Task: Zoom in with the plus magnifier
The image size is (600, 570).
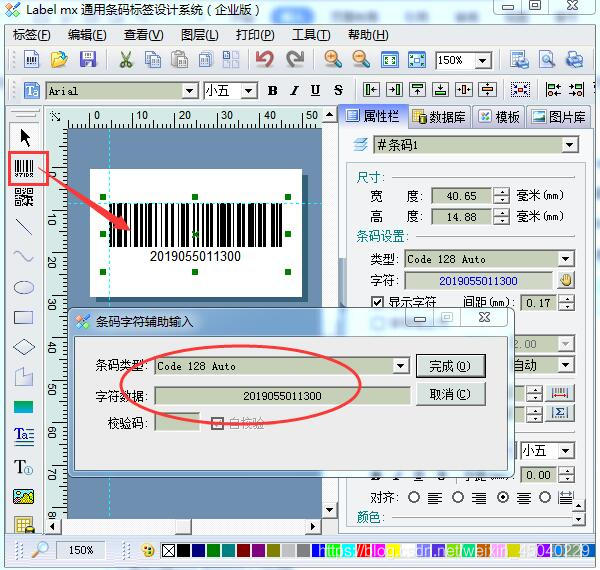Action: coord(333,60)
